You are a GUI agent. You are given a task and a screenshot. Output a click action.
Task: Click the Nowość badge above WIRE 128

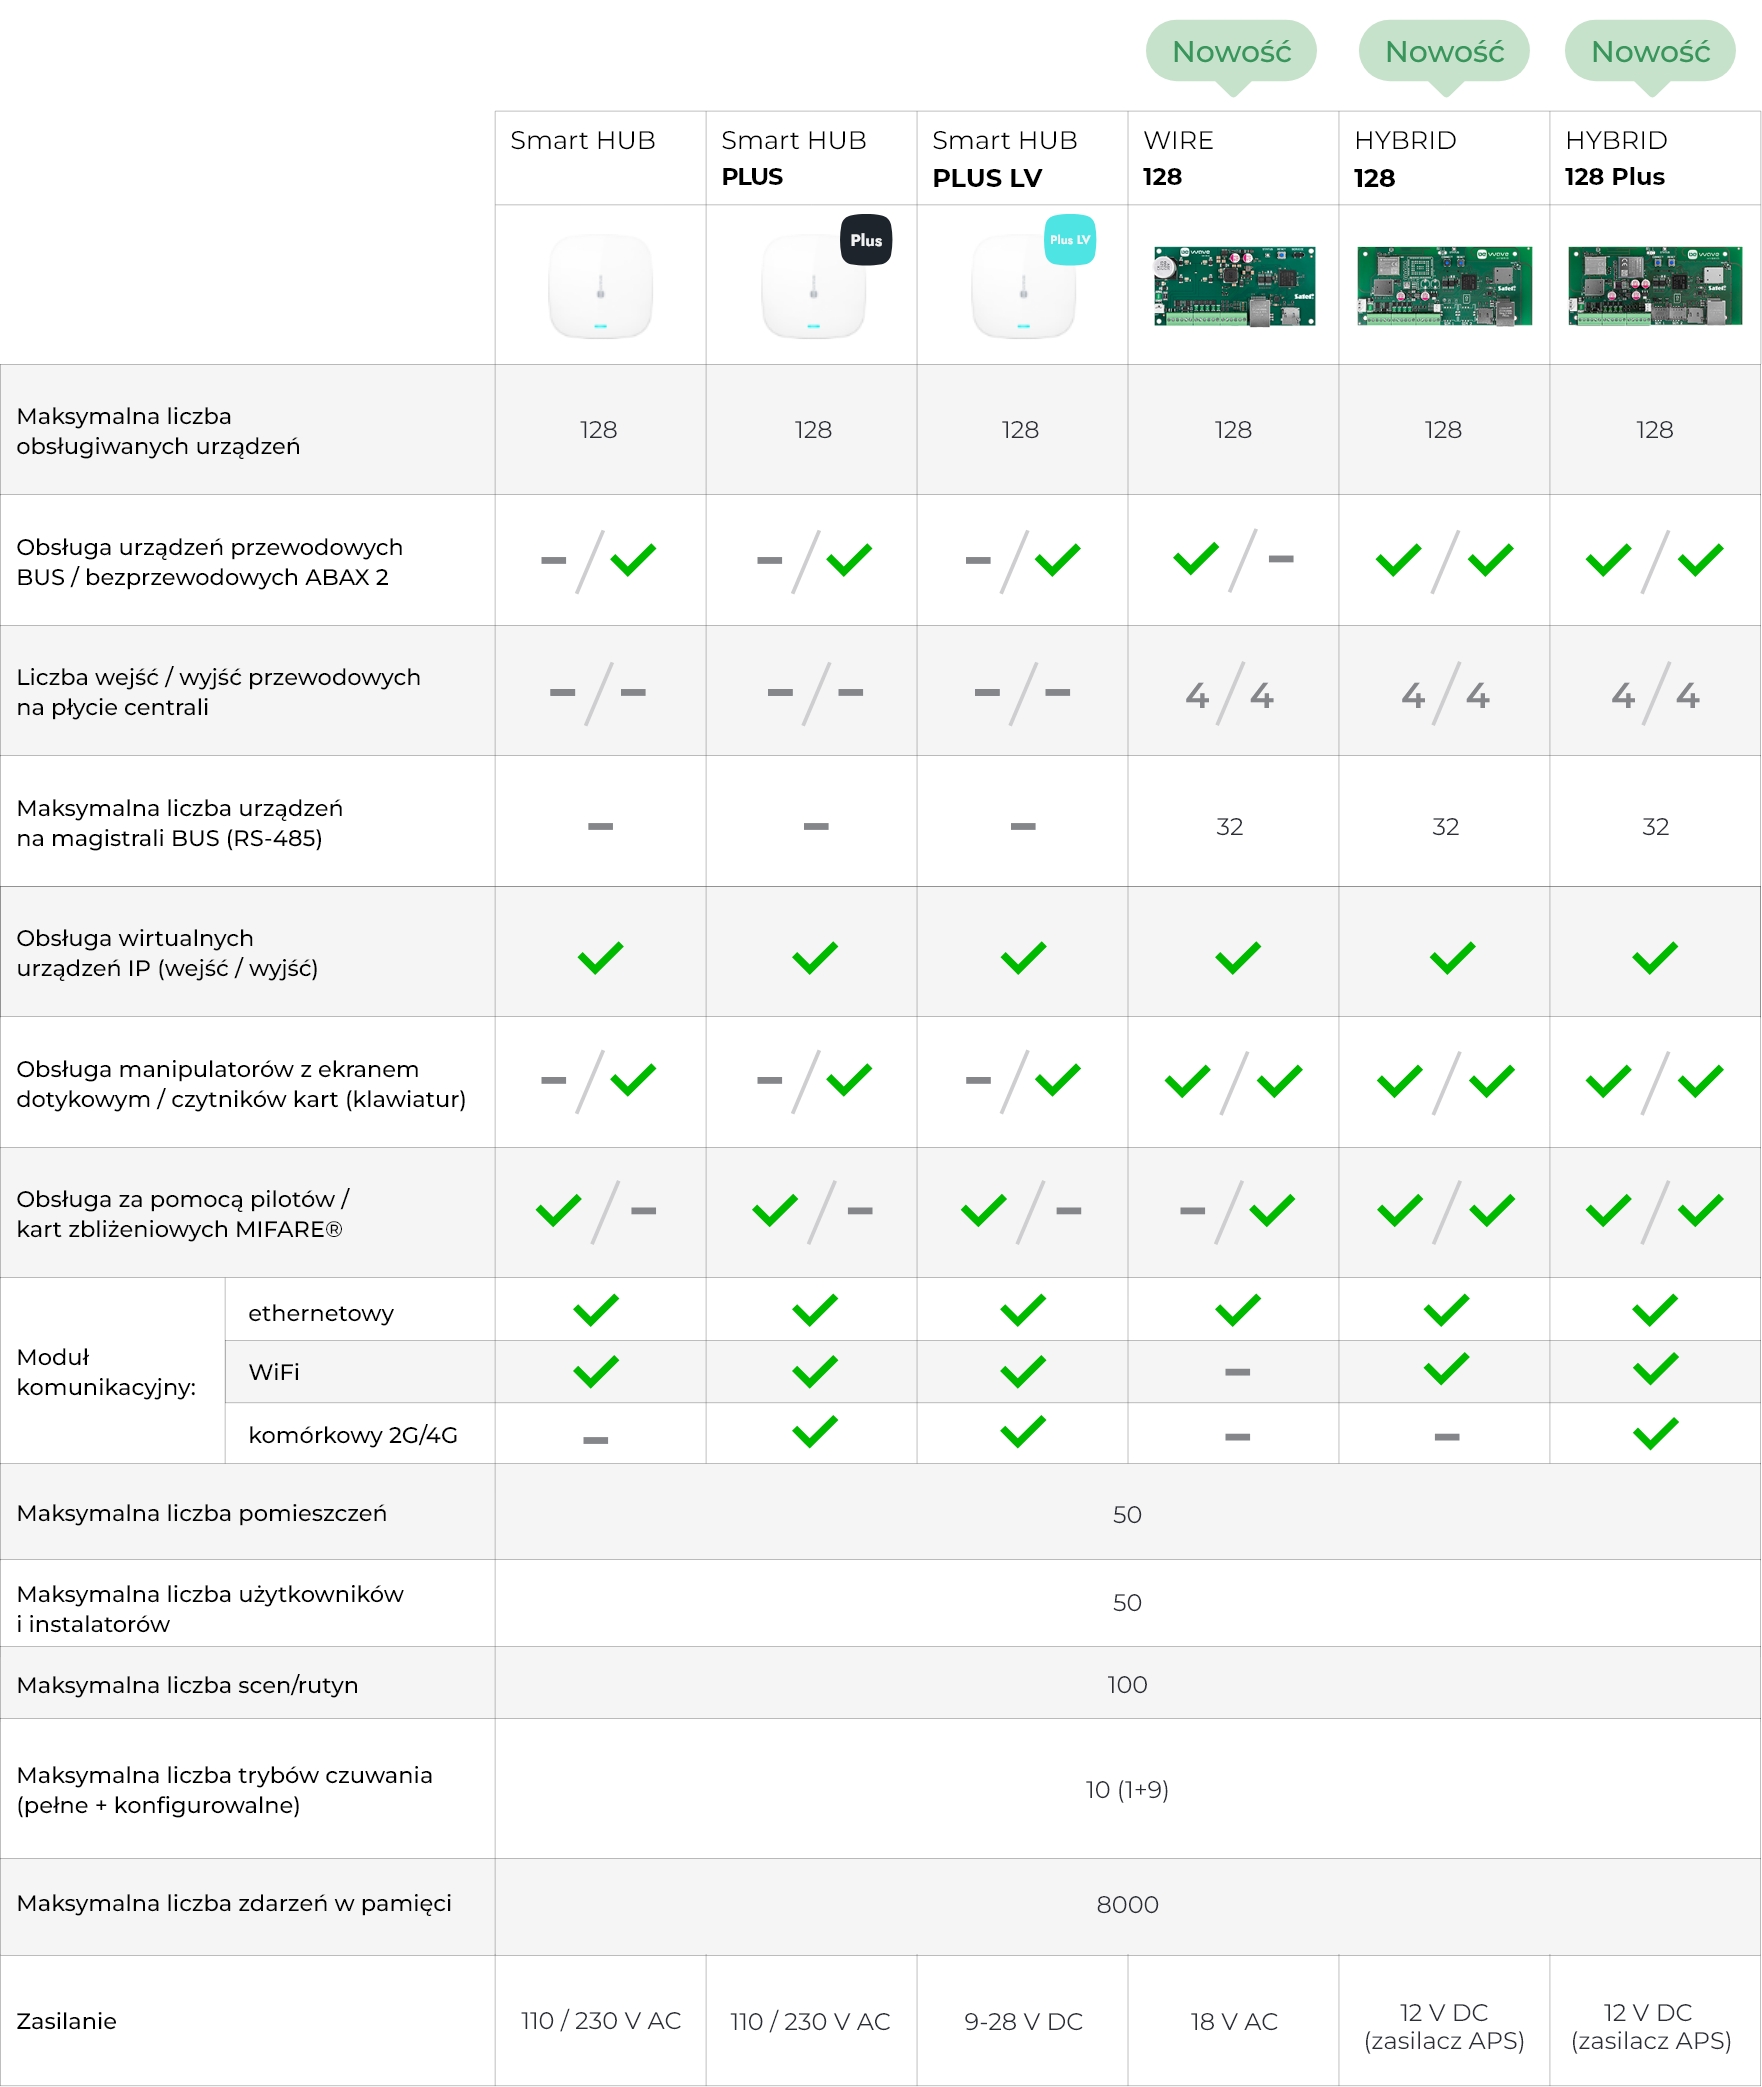1231,52
